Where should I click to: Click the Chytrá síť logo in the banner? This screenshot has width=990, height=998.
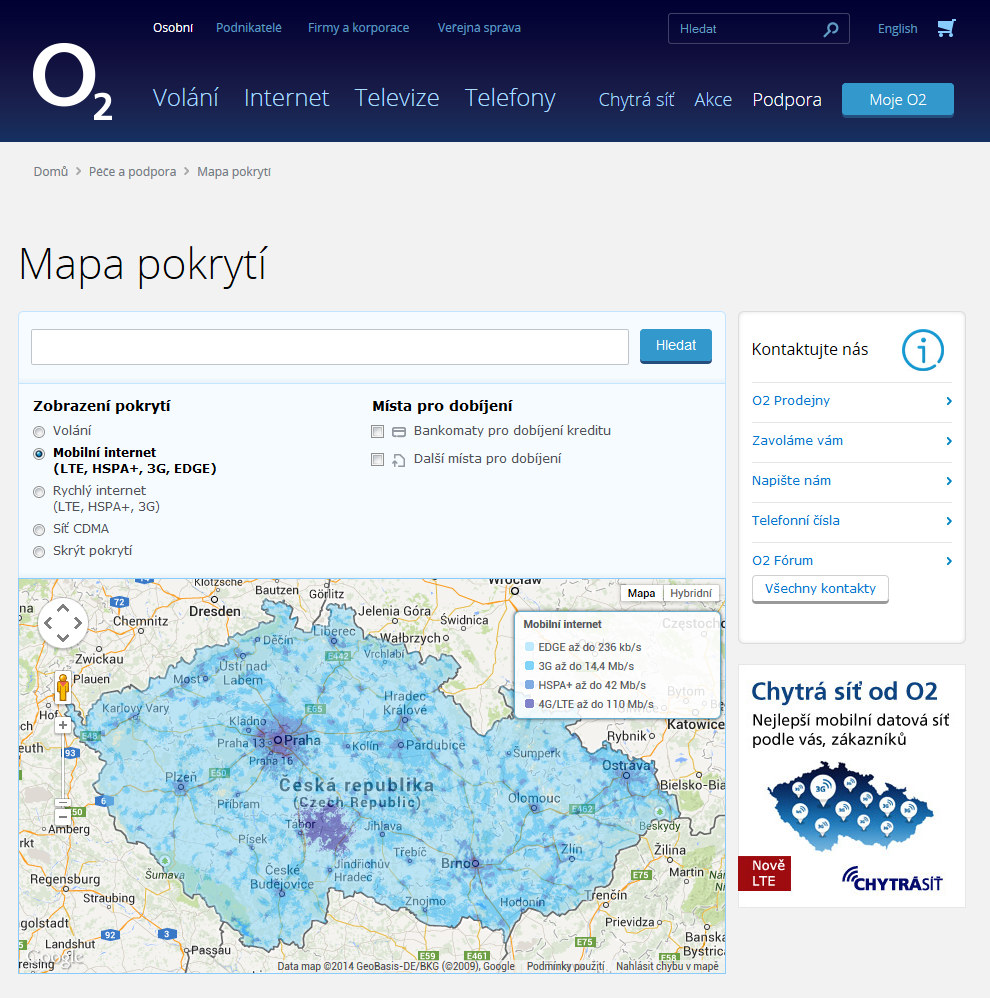[891, 879]
